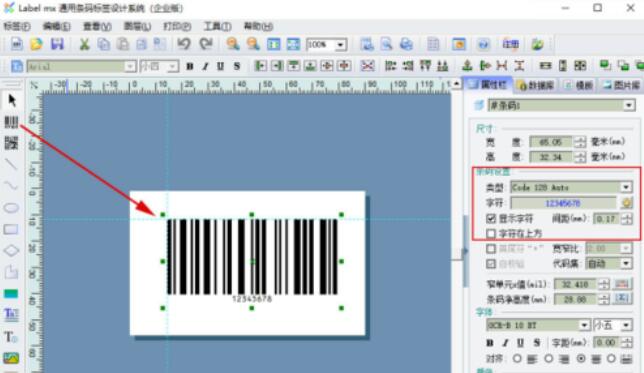Click the New label icon in toolbar
This screenshot has width=644, height=373.
coord(16,44)
